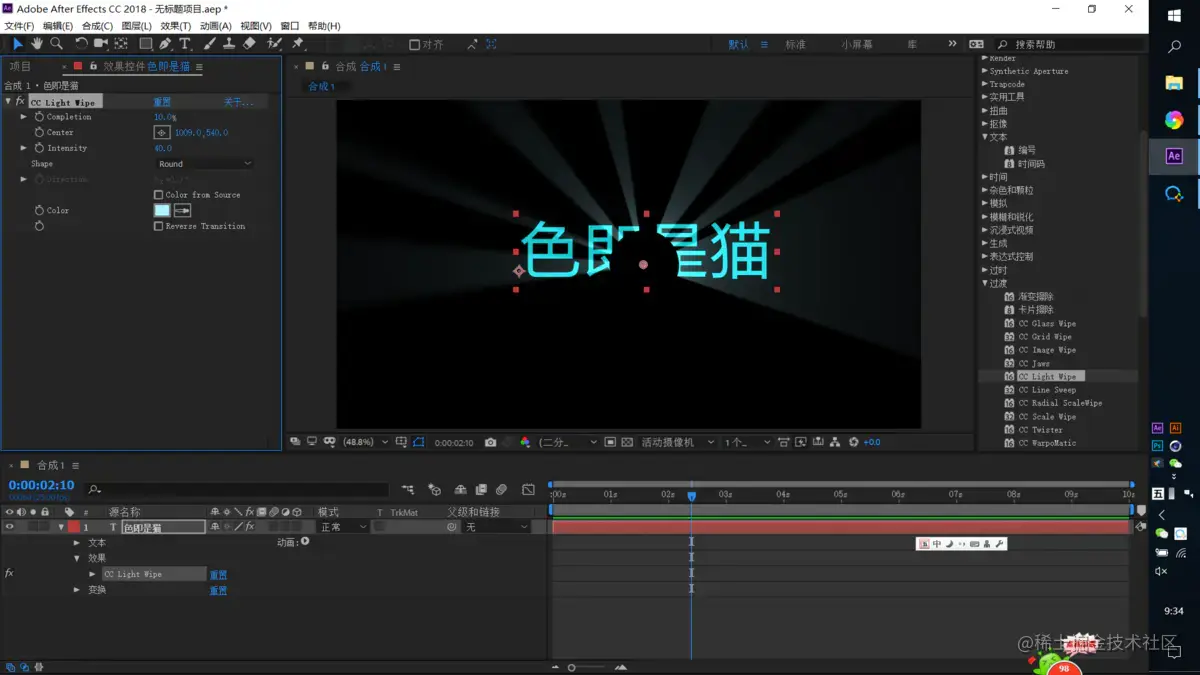This screenshot has width=1200, height=675.
Task: Click the Reset Exposure icon in viewer
Action: (x=853, y=442)
